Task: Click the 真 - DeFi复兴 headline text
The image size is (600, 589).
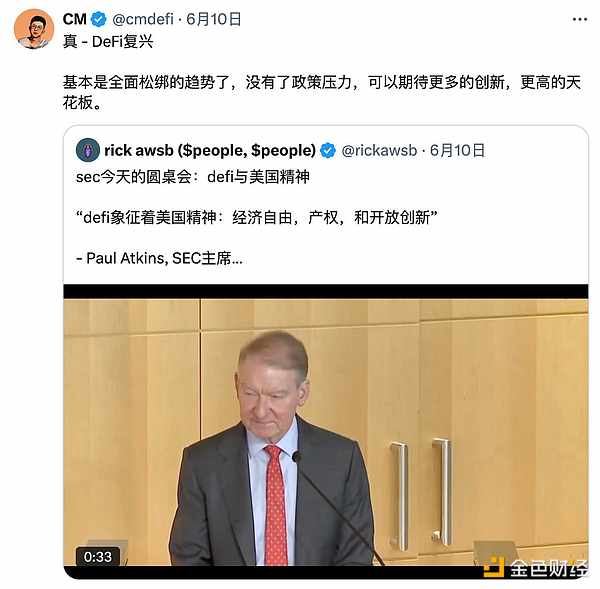Action: coord(108,42)
